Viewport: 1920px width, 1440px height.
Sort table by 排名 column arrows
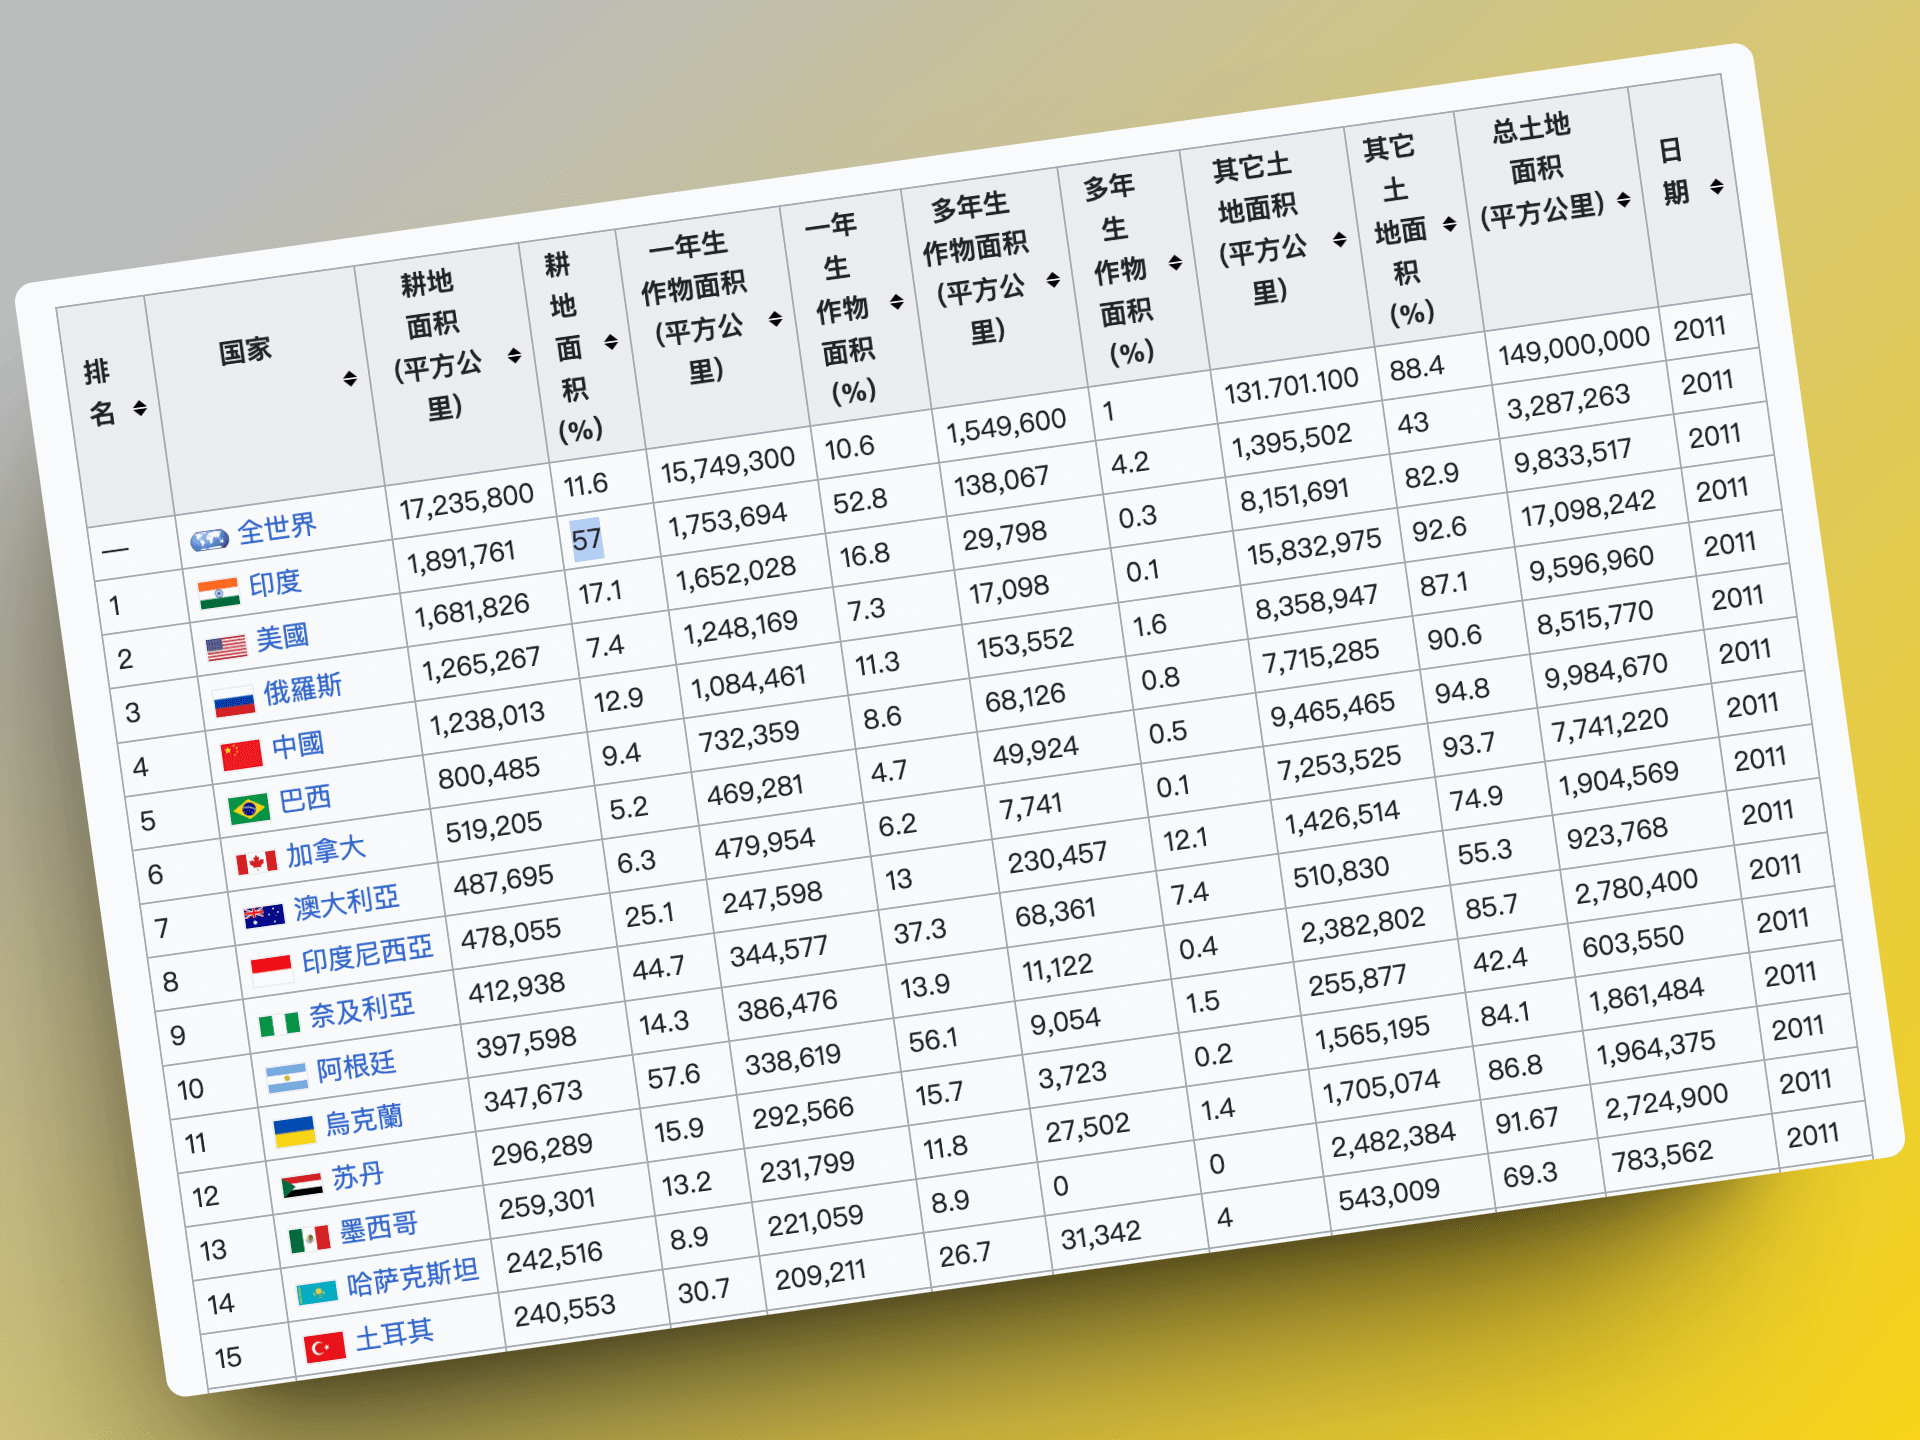coord(140,408)
